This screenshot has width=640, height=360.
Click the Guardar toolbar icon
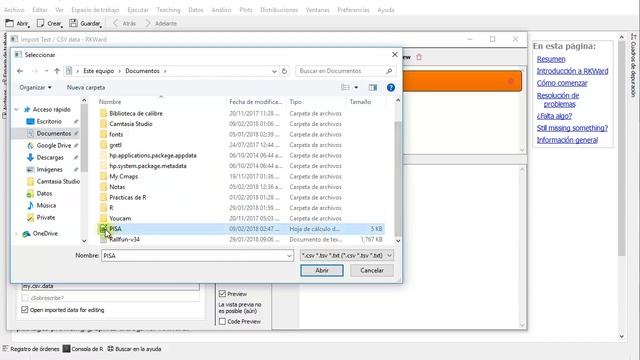tap(73, 23)
